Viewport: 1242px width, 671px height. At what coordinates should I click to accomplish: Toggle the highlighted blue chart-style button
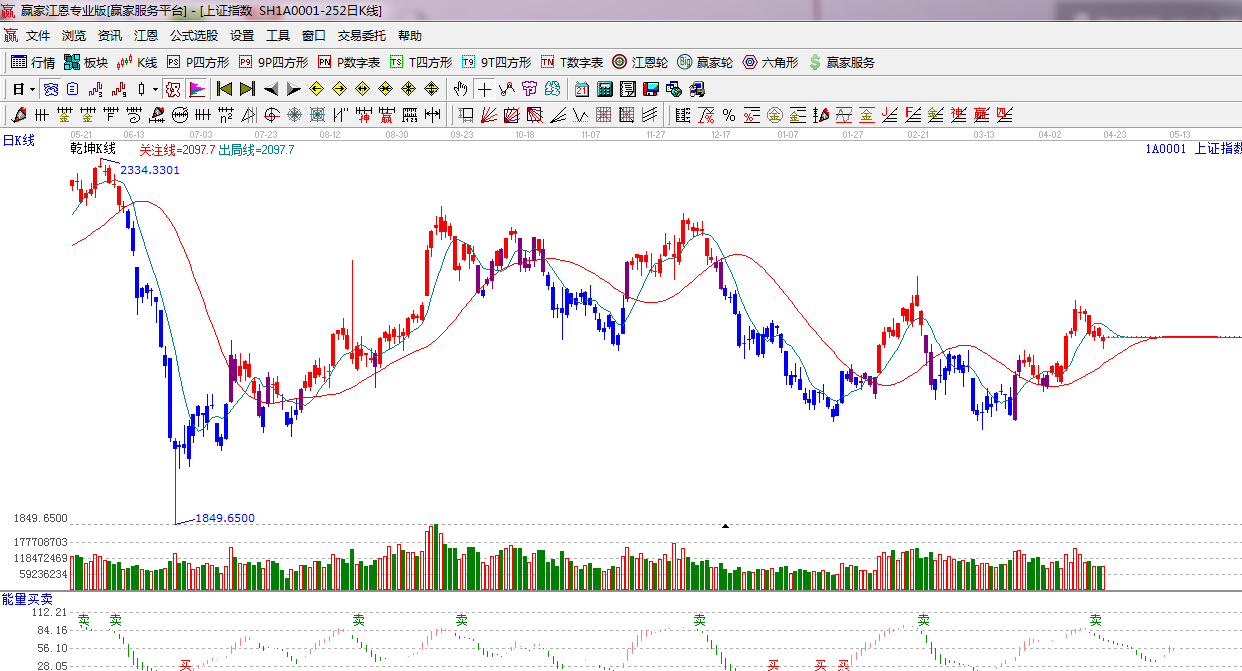(x=50, y=89)
